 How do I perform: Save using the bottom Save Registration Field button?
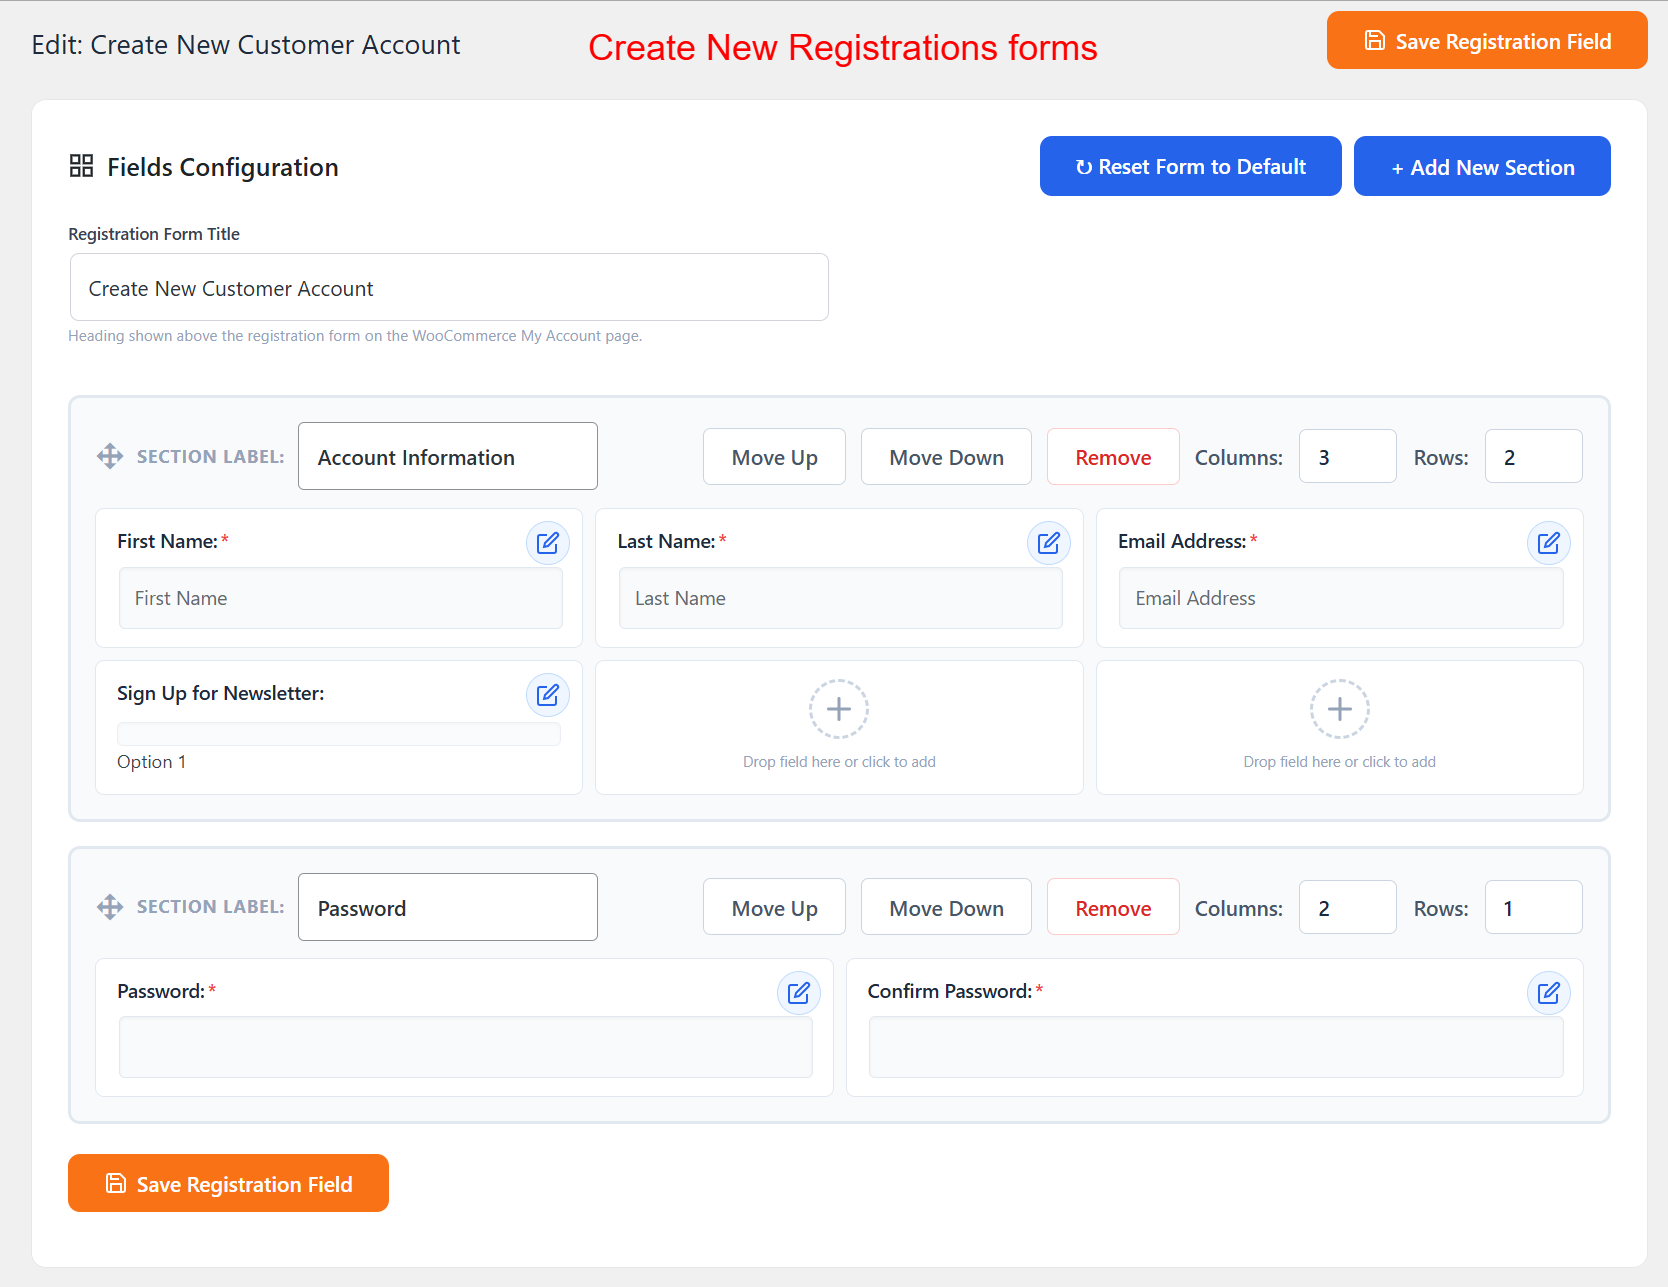coord(228,1183)
